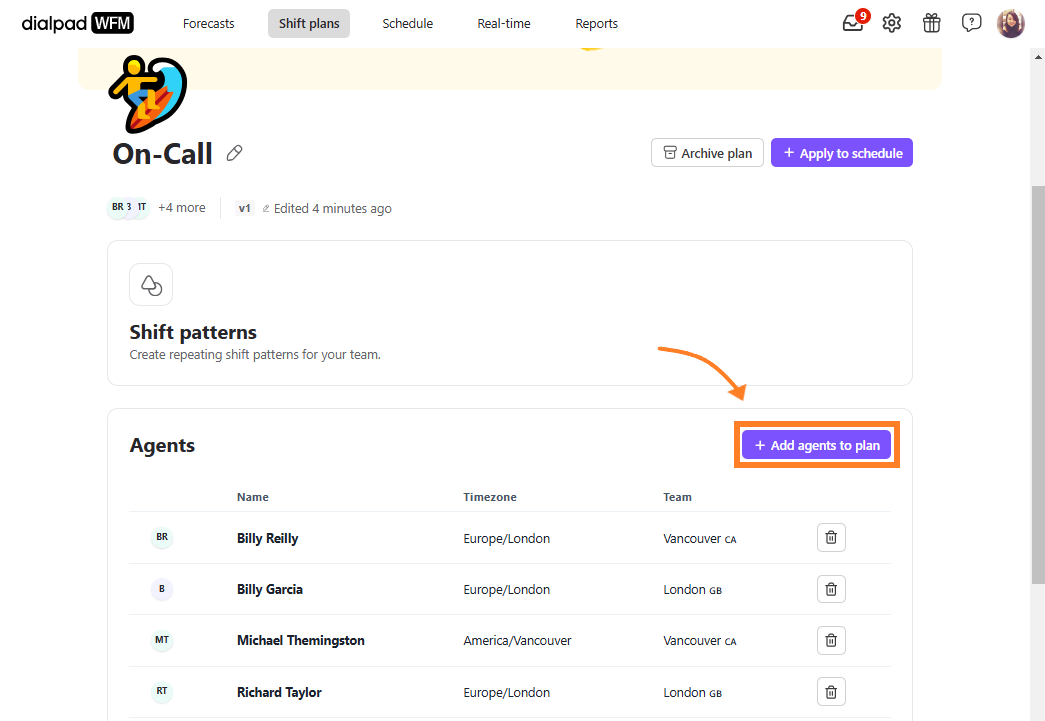Click the Shift patterns shapes icon
The width and height of the screenshot is (1045, 721).
coord(151,285)
